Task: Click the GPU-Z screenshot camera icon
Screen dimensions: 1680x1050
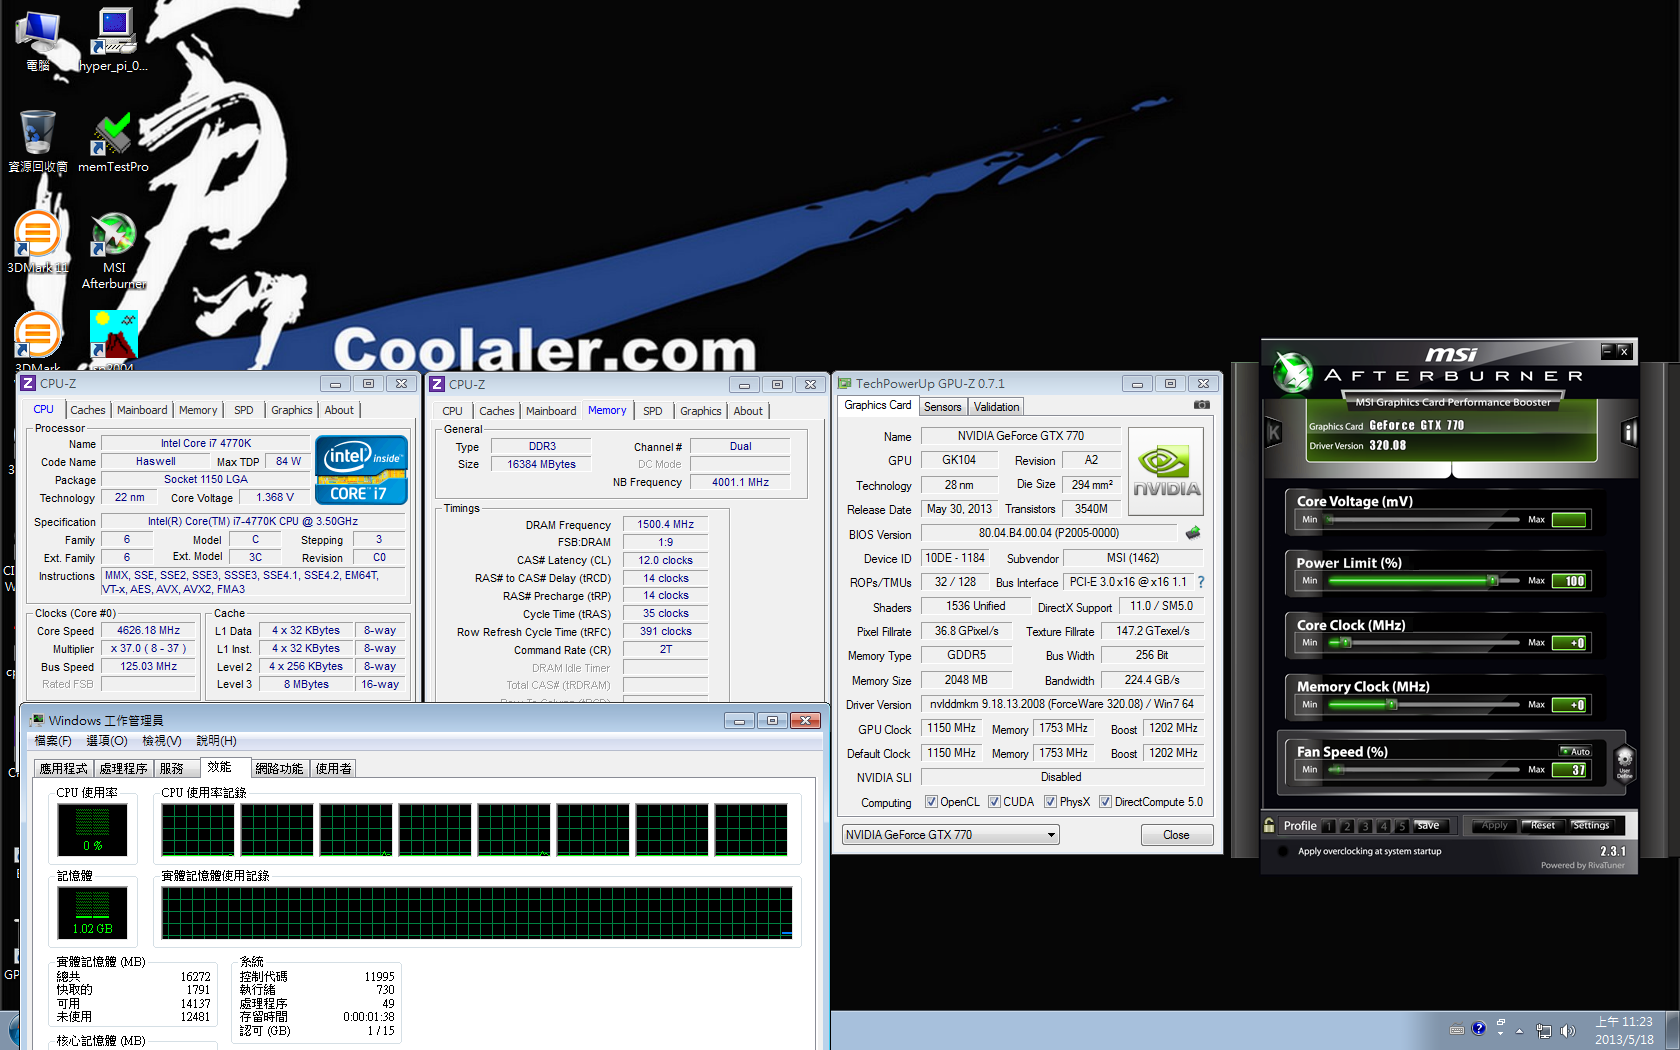Action: pos(1202,405)
